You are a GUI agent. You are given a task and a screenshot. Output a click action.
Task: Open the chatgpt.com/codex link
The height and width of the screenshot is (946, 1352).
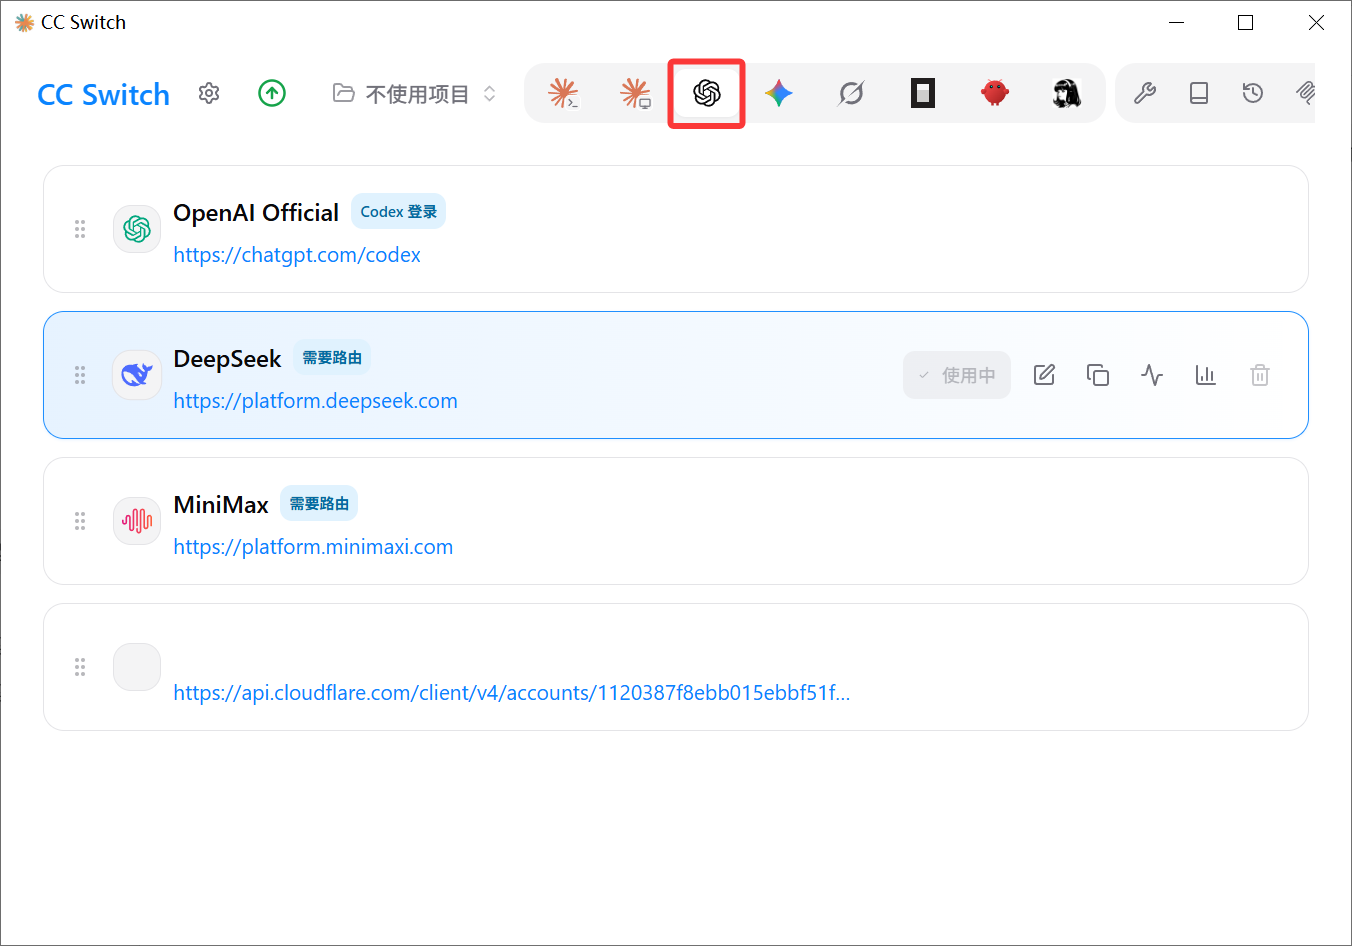coord(297,255)
